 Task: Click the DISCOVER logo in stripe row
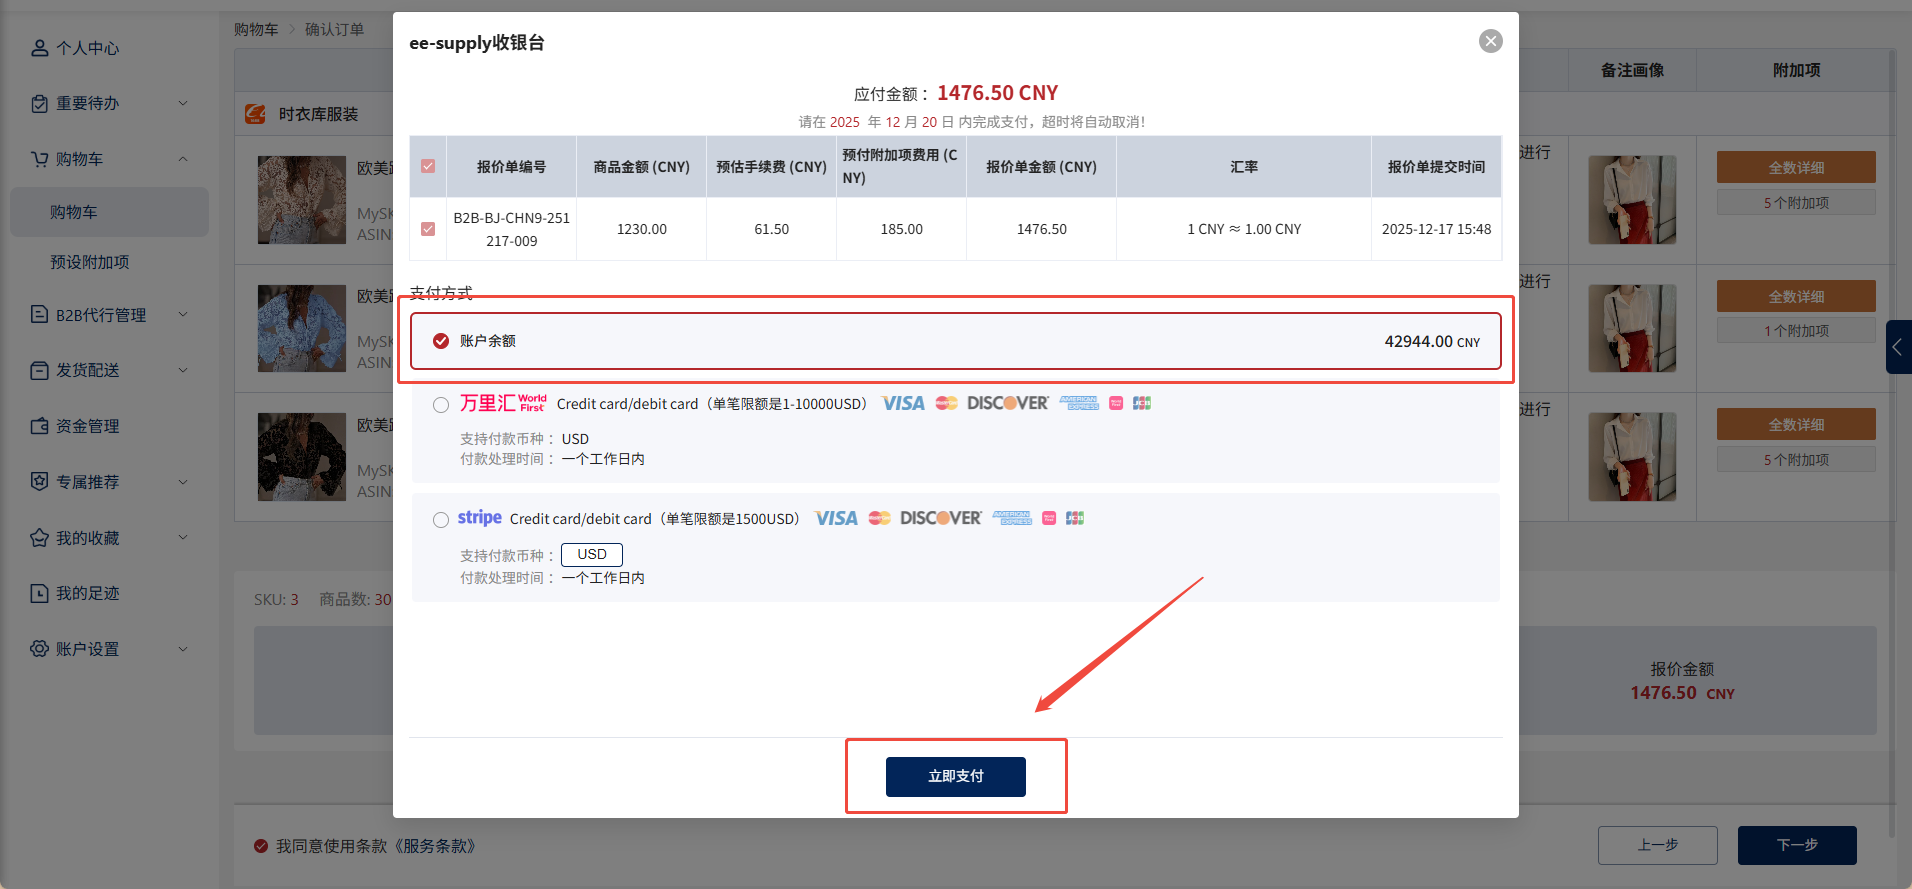pos(941,518)
